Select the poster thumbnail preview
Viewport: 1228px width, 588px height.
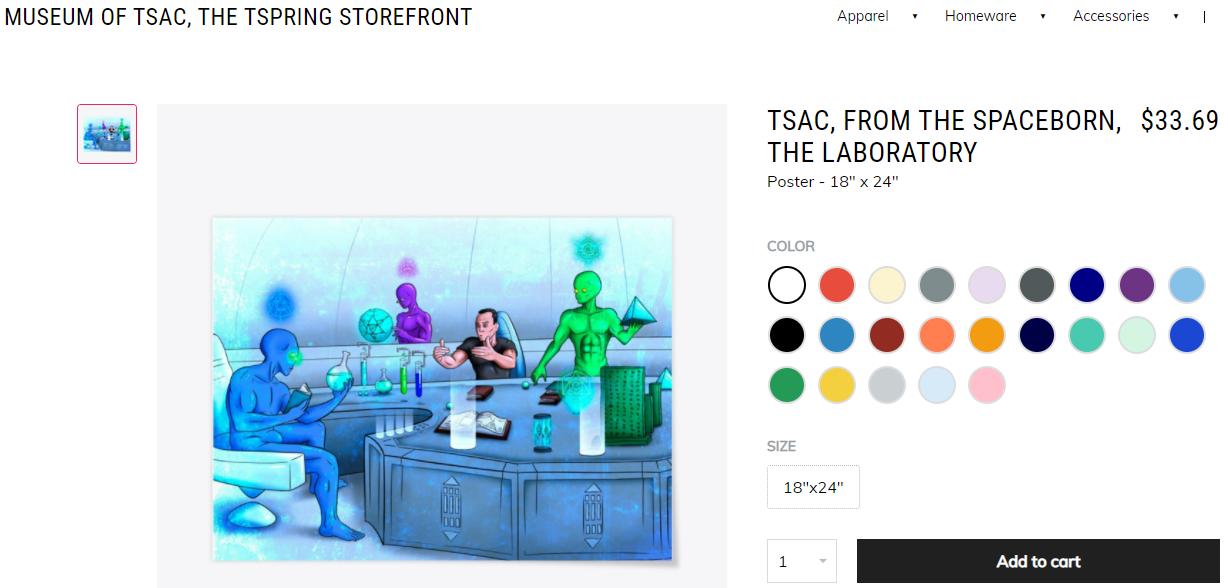[107, 134]
